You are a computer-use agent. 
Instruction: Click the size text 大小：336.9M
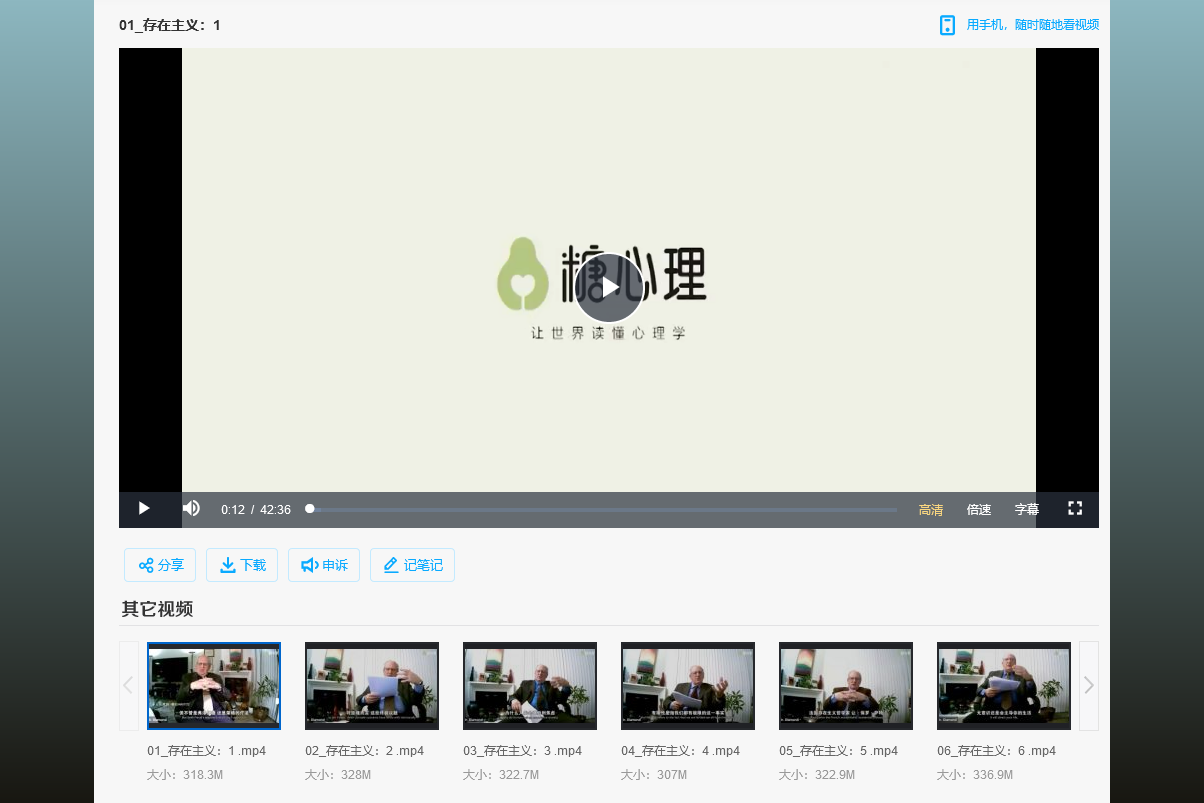pyautogui.click(x=975, y=775)
